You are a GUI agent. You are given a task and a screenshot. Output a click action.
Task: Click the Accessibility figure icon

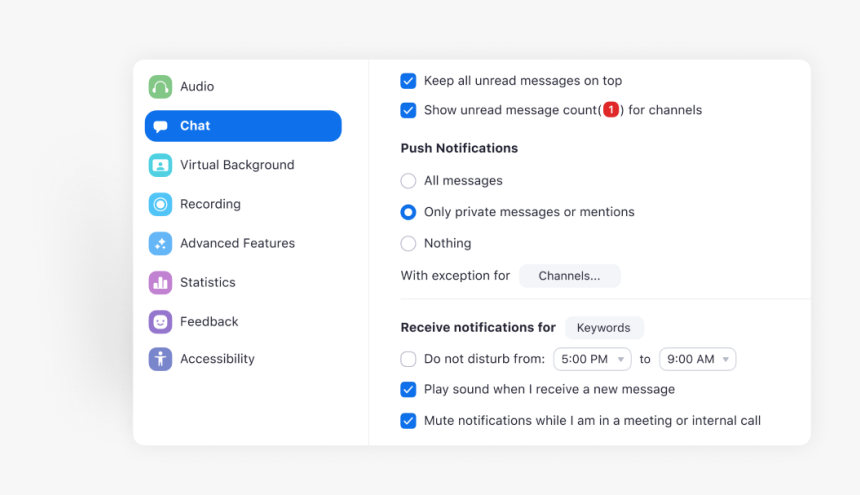(160, 359)
